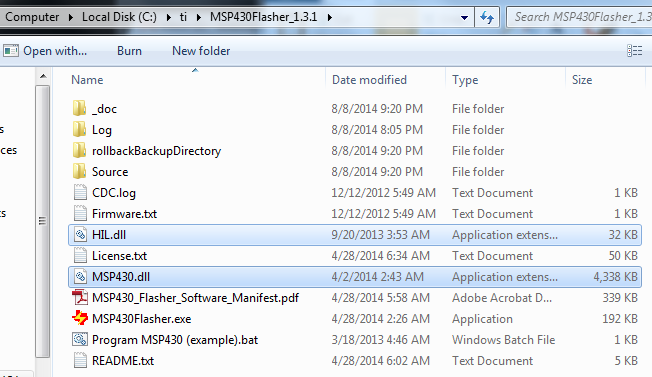The width and height of the screenshot is (652, 377).
Task: Select the Firmware.txt file name
Action: point(124,214)
